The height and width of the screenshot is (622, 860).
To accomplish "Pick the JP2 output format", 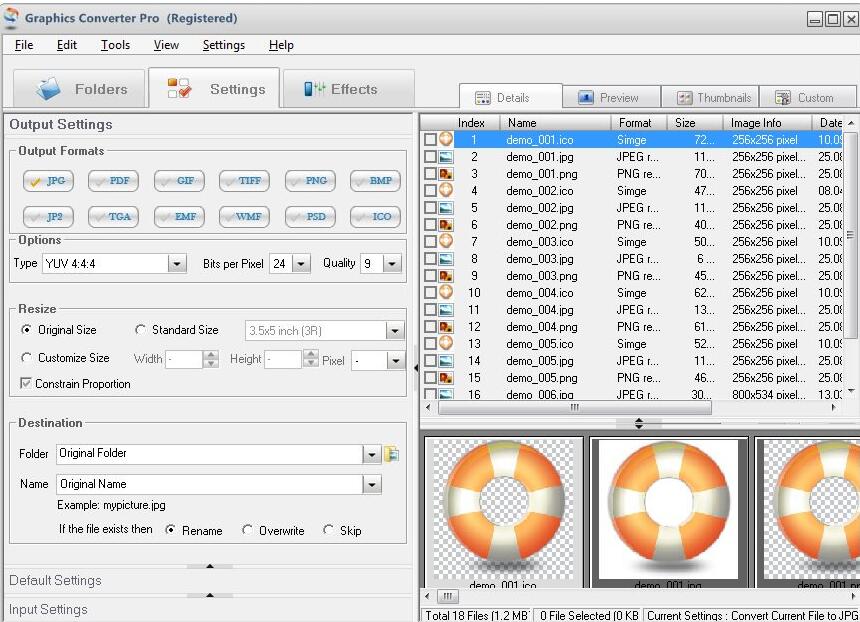I will pos(48,217).
